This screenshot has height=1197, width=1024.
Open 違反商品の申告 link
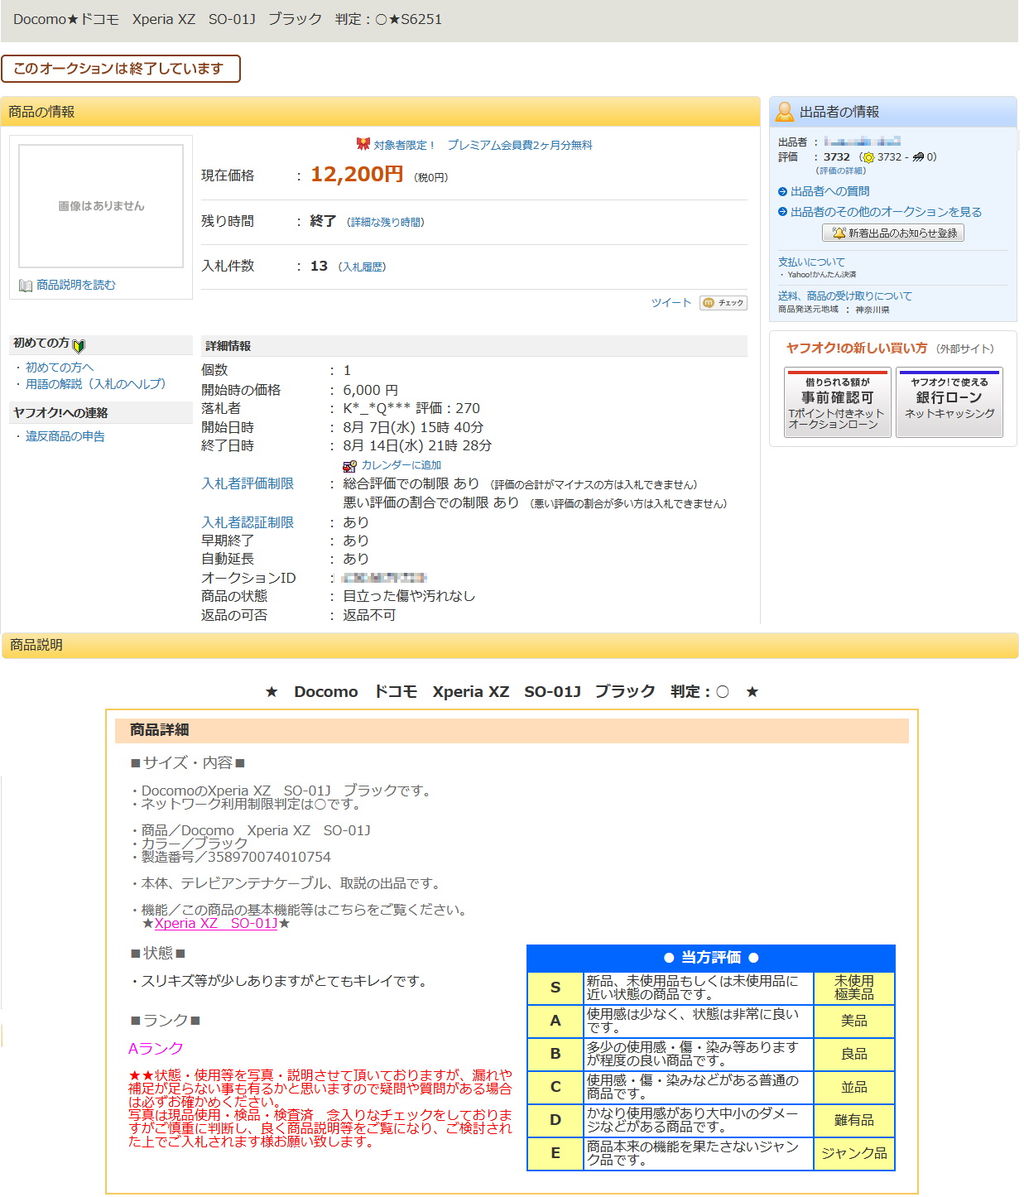pos(65,437)
